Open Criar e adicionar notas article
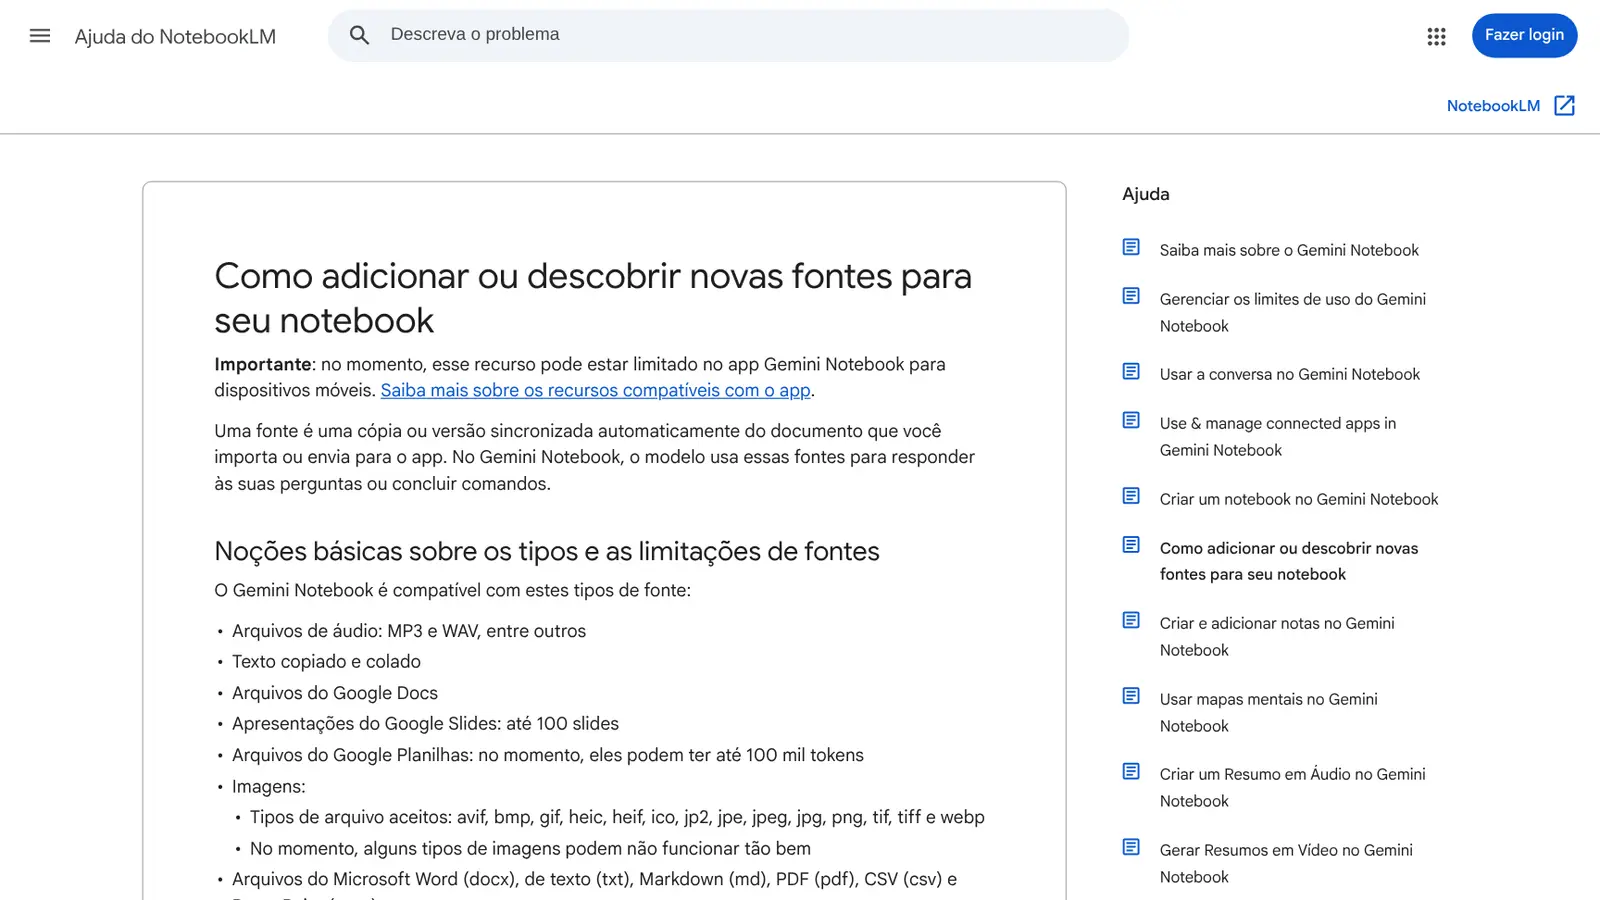Viewport: 1600px width, 900px height. [1277, 636]
